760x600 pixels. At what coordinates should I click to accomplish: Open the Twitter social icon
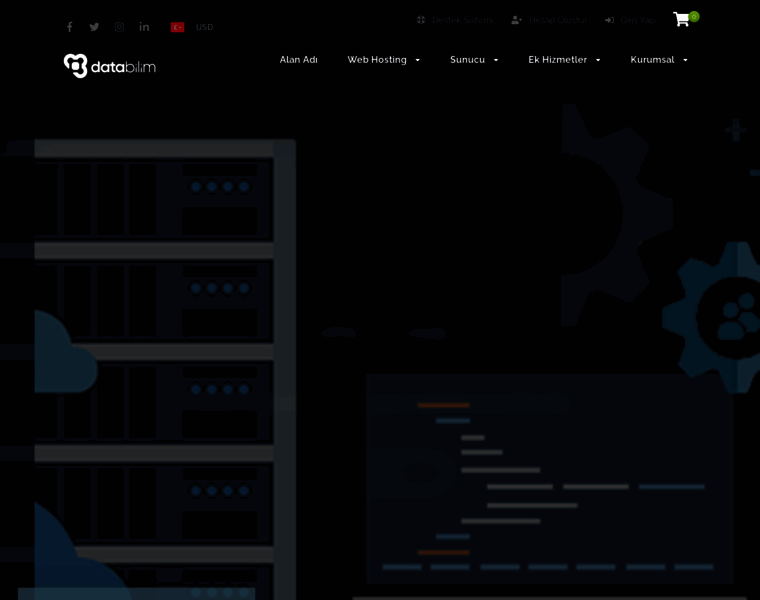click(x=94, y=27)
